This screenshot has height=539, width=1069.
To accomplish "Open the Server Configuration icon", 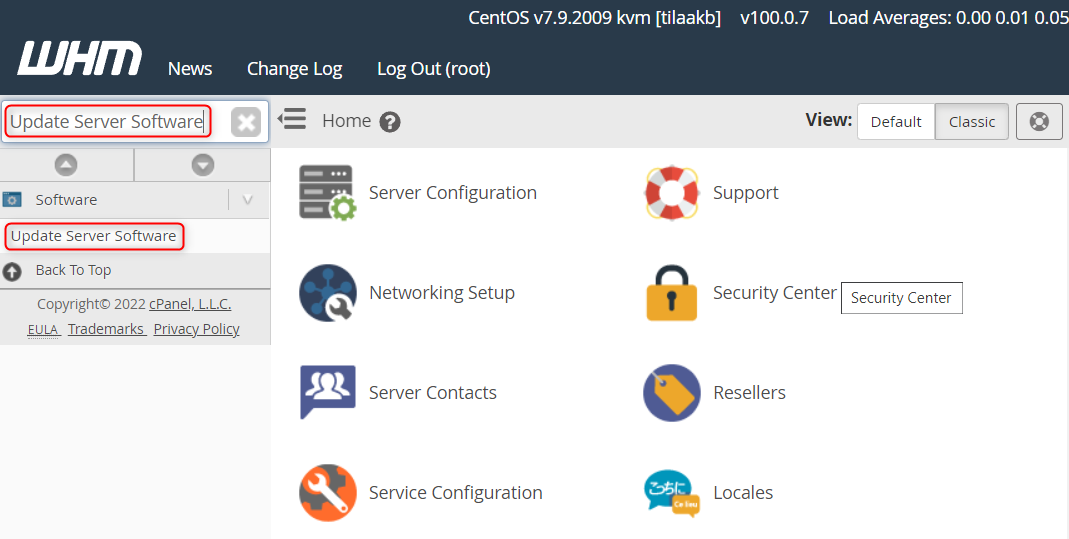I will click(x=327, y=192).
